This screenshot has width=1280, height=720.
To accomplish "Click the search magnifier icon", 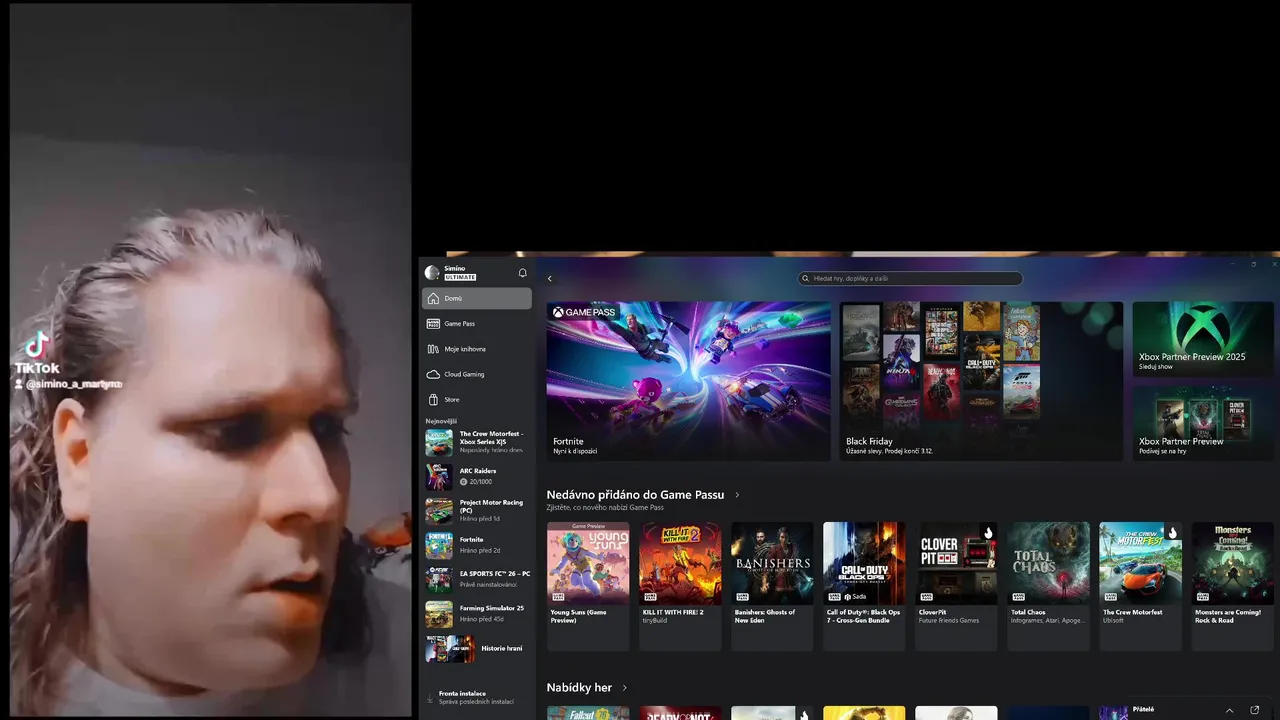I will point(805,279).
